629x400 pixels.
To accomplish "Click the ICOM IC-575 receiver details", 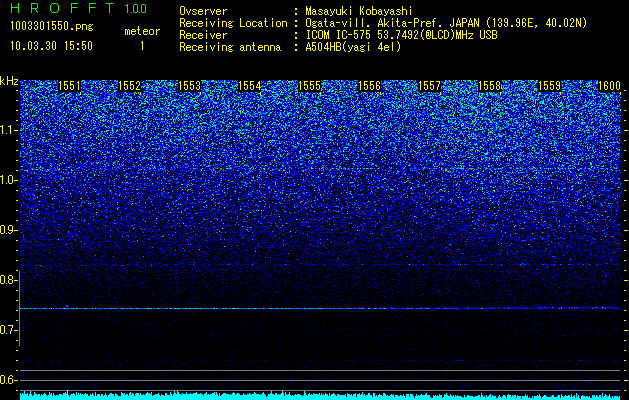I will pyautogui.click(x=401, y=35).
